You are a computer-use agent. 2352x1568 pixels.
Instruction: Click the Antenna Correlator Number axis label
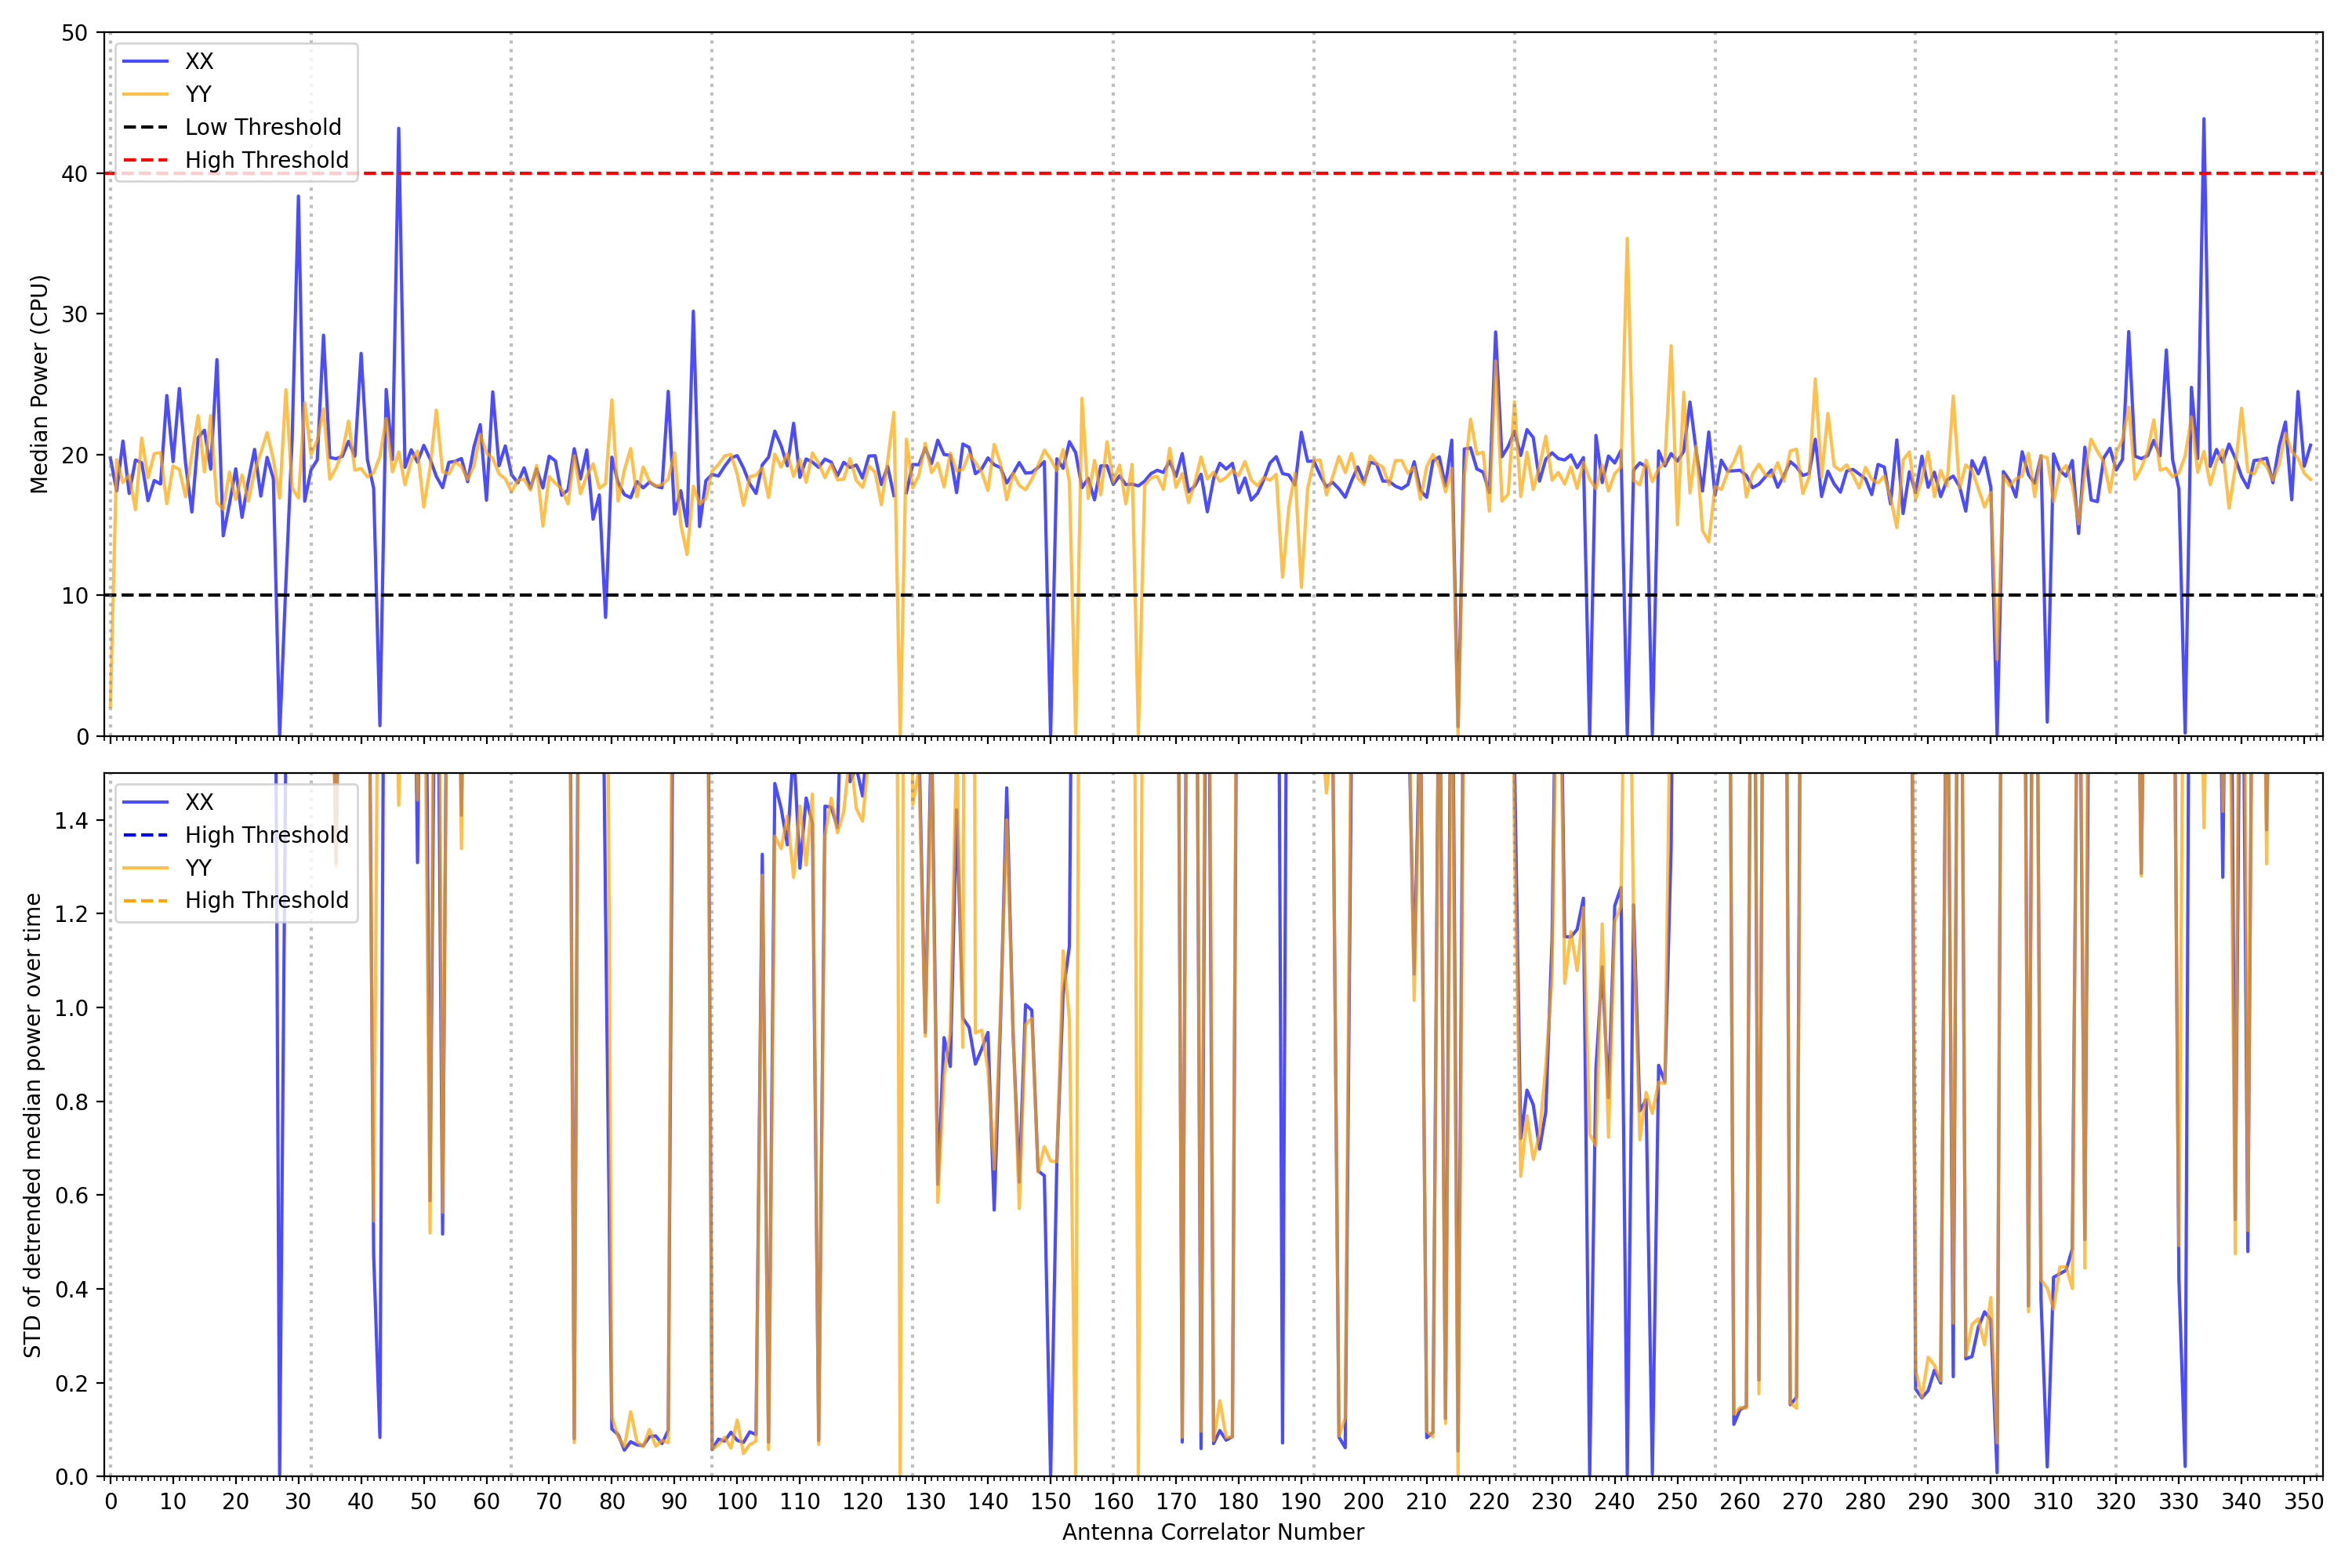(1212, 1532)
